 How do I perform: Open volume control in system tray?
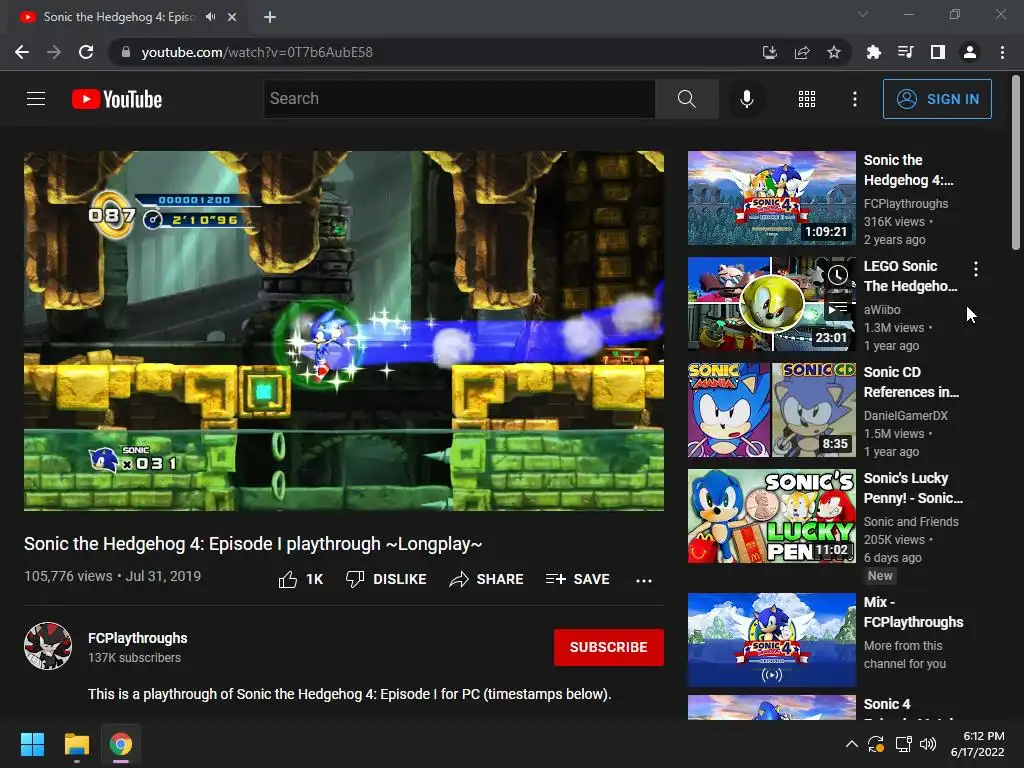(x=927, y=744)
